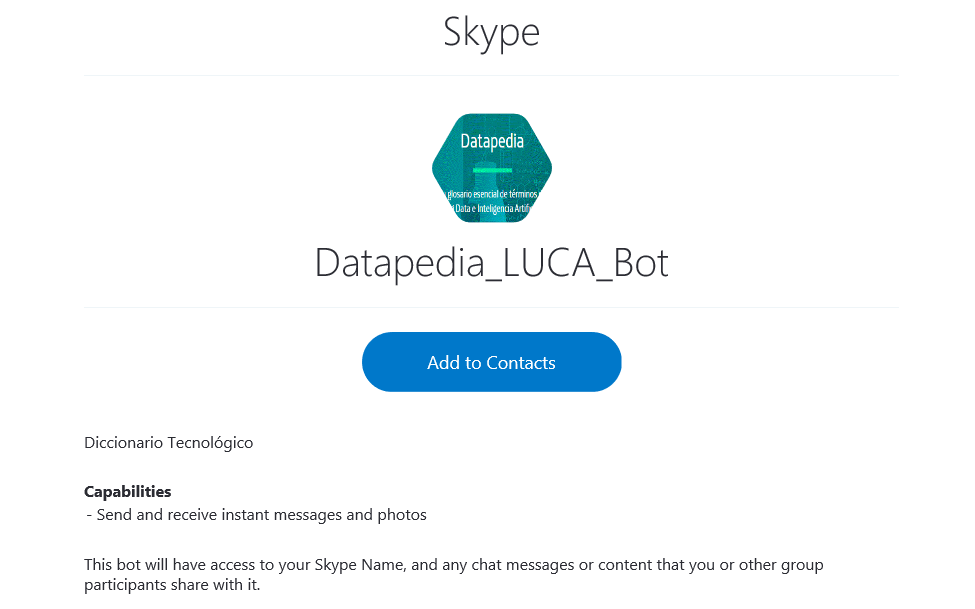Click the Diccionario Tecnológico description
Viewport: 975px width, 609px height.
[169, 443]
